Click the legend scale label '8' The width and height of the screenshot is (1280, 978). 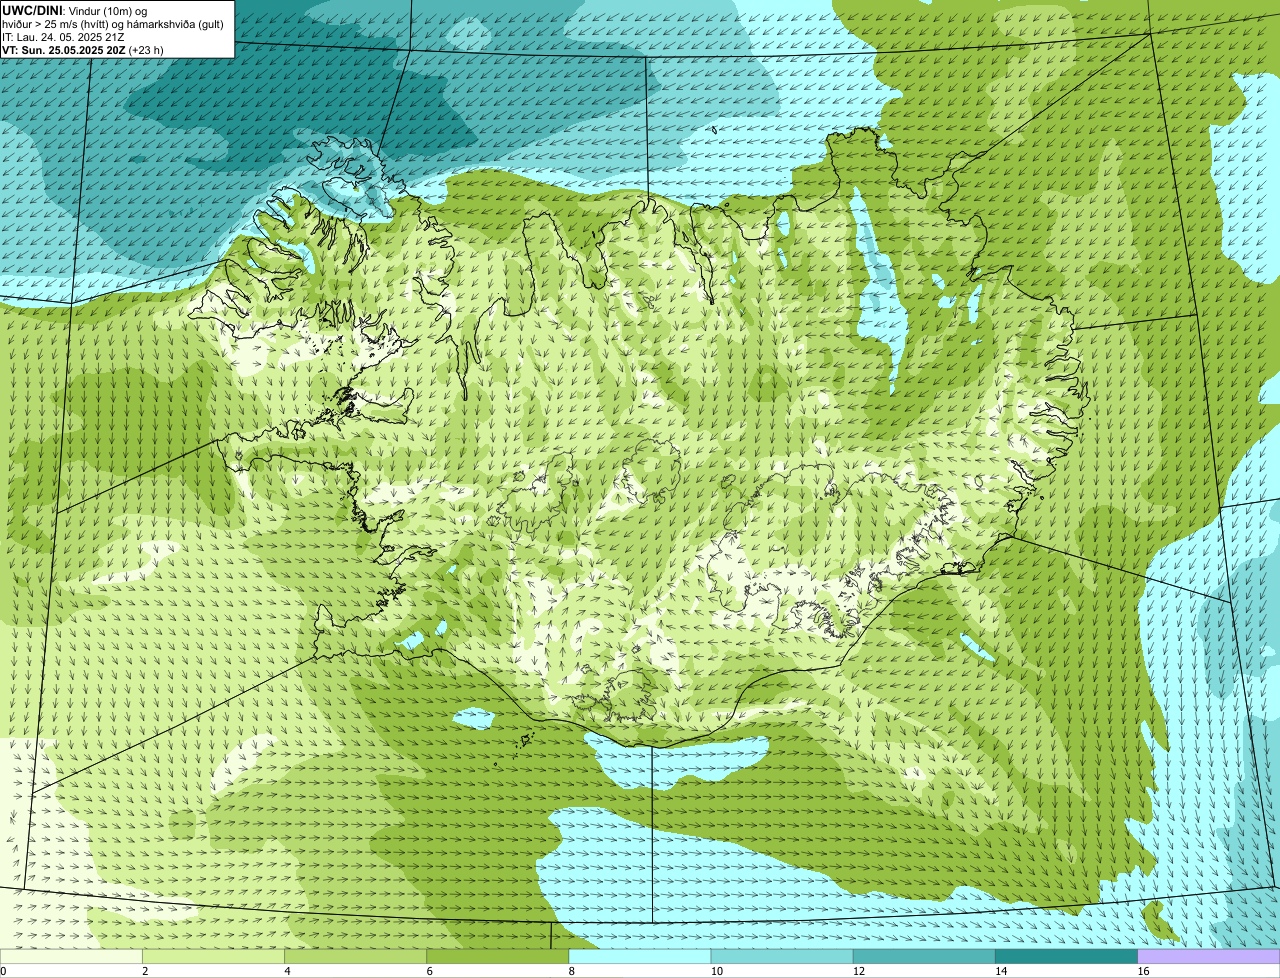(571, 971)
